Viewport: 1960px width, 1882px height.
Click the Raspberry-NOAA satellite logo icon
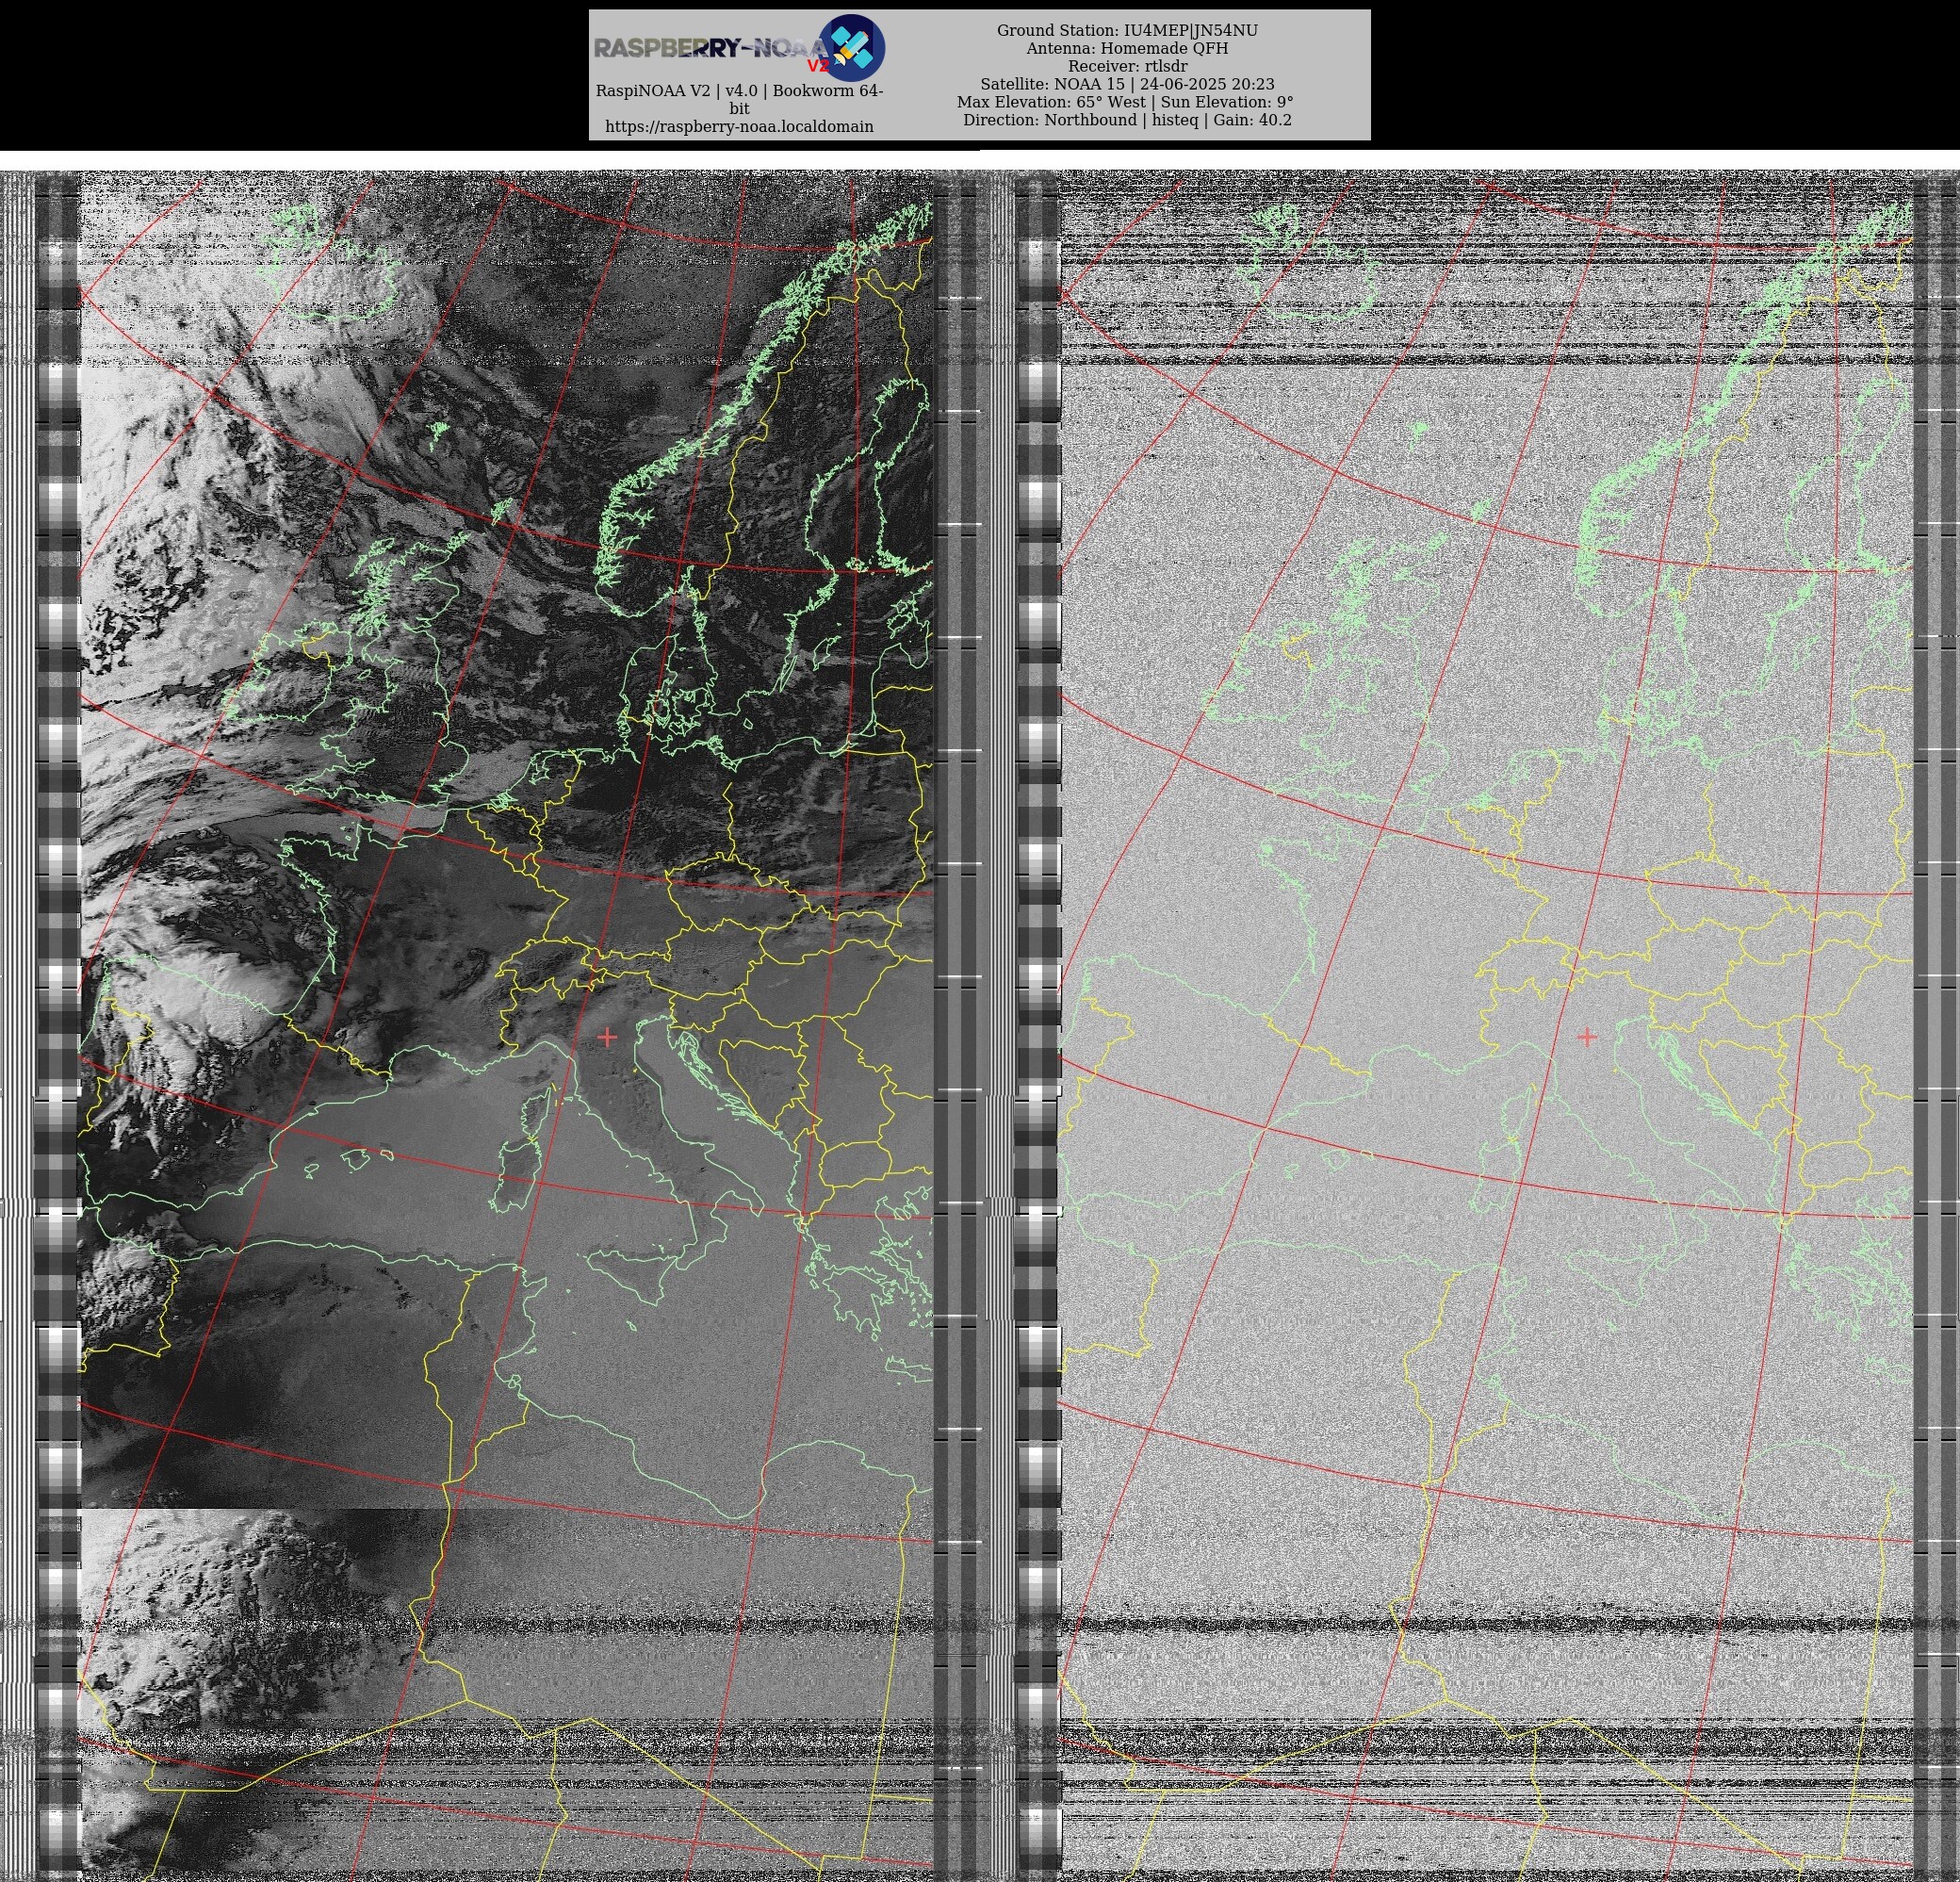coord(851,47)
